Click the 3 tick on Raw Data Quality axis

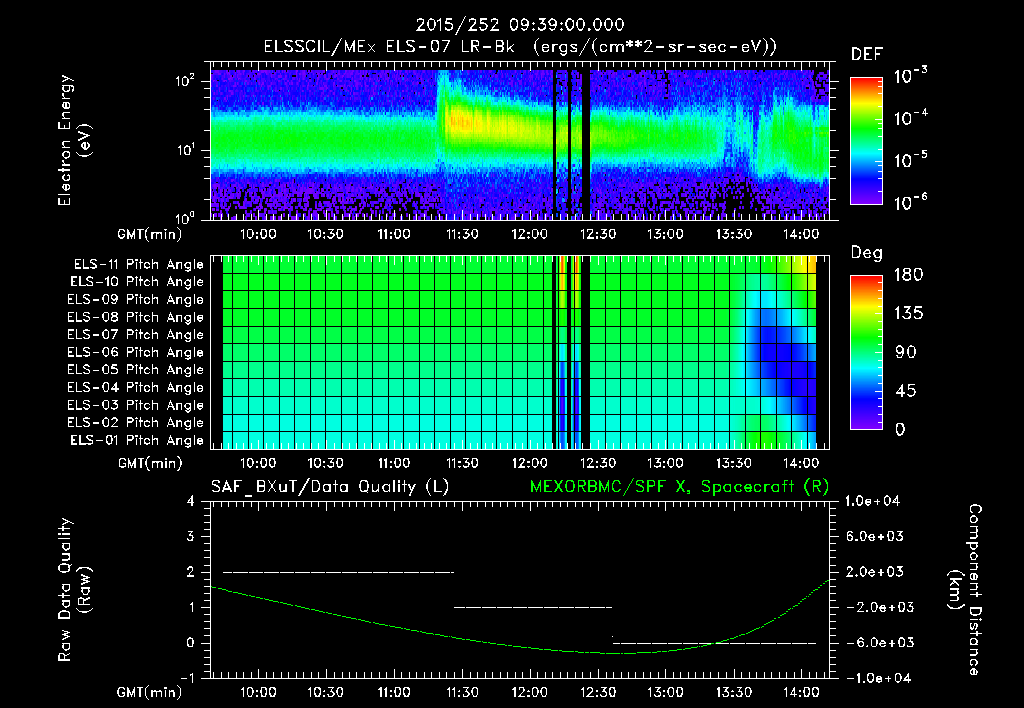(x=191, y=537)
